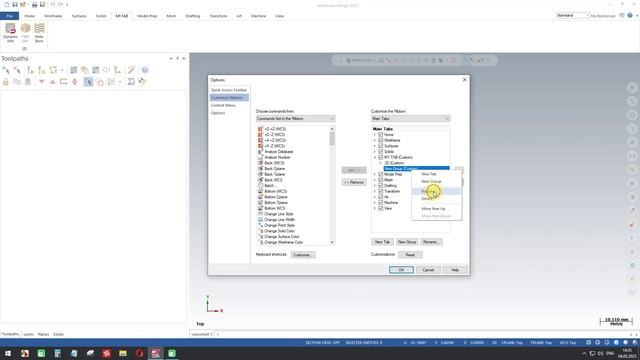Click the New file icon in quick access toolbar

click(x=7, y=4)
